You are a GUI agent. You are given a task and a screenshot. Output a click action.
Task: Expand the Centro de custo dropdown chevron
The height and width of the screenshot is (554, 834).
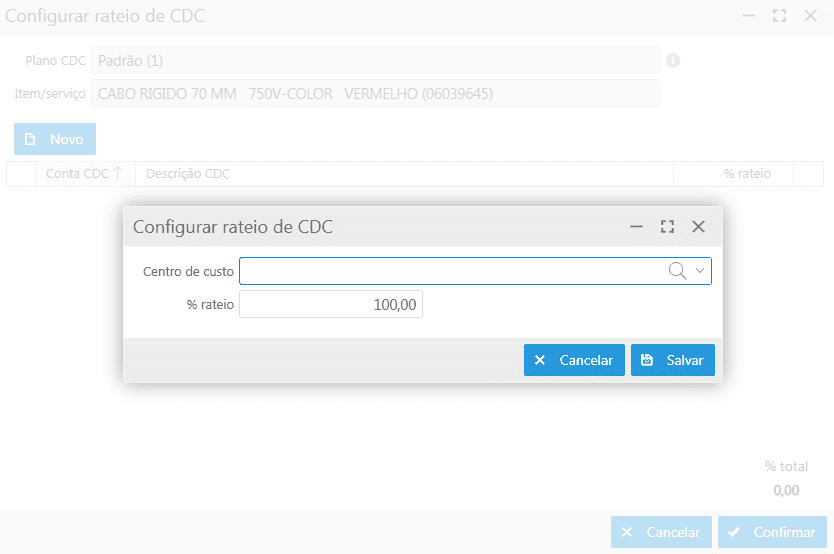click(x=700, y=271)
